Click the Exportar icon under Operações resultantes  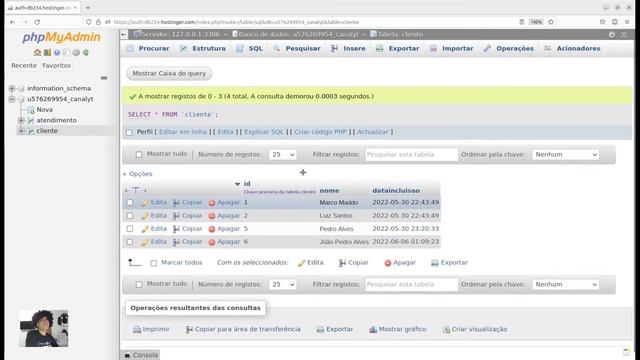coord(320,329)
